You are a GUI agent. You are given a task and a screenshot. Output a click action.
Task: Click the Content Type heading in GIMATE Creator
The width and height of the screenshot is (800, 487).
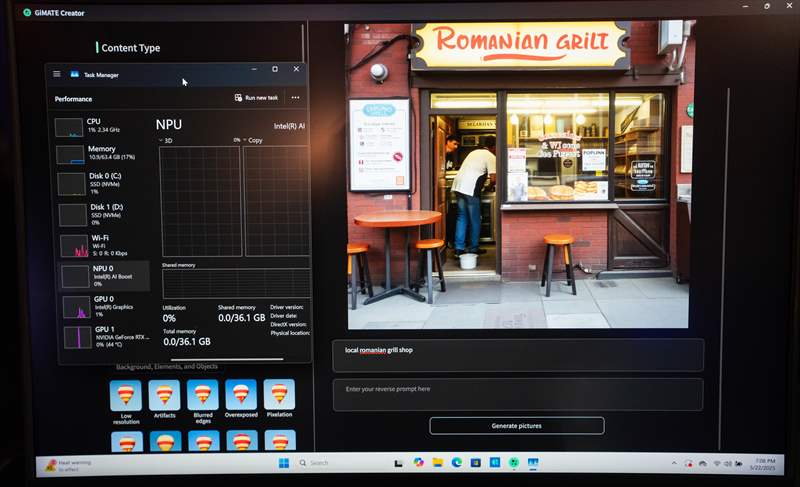pos(131,48)
